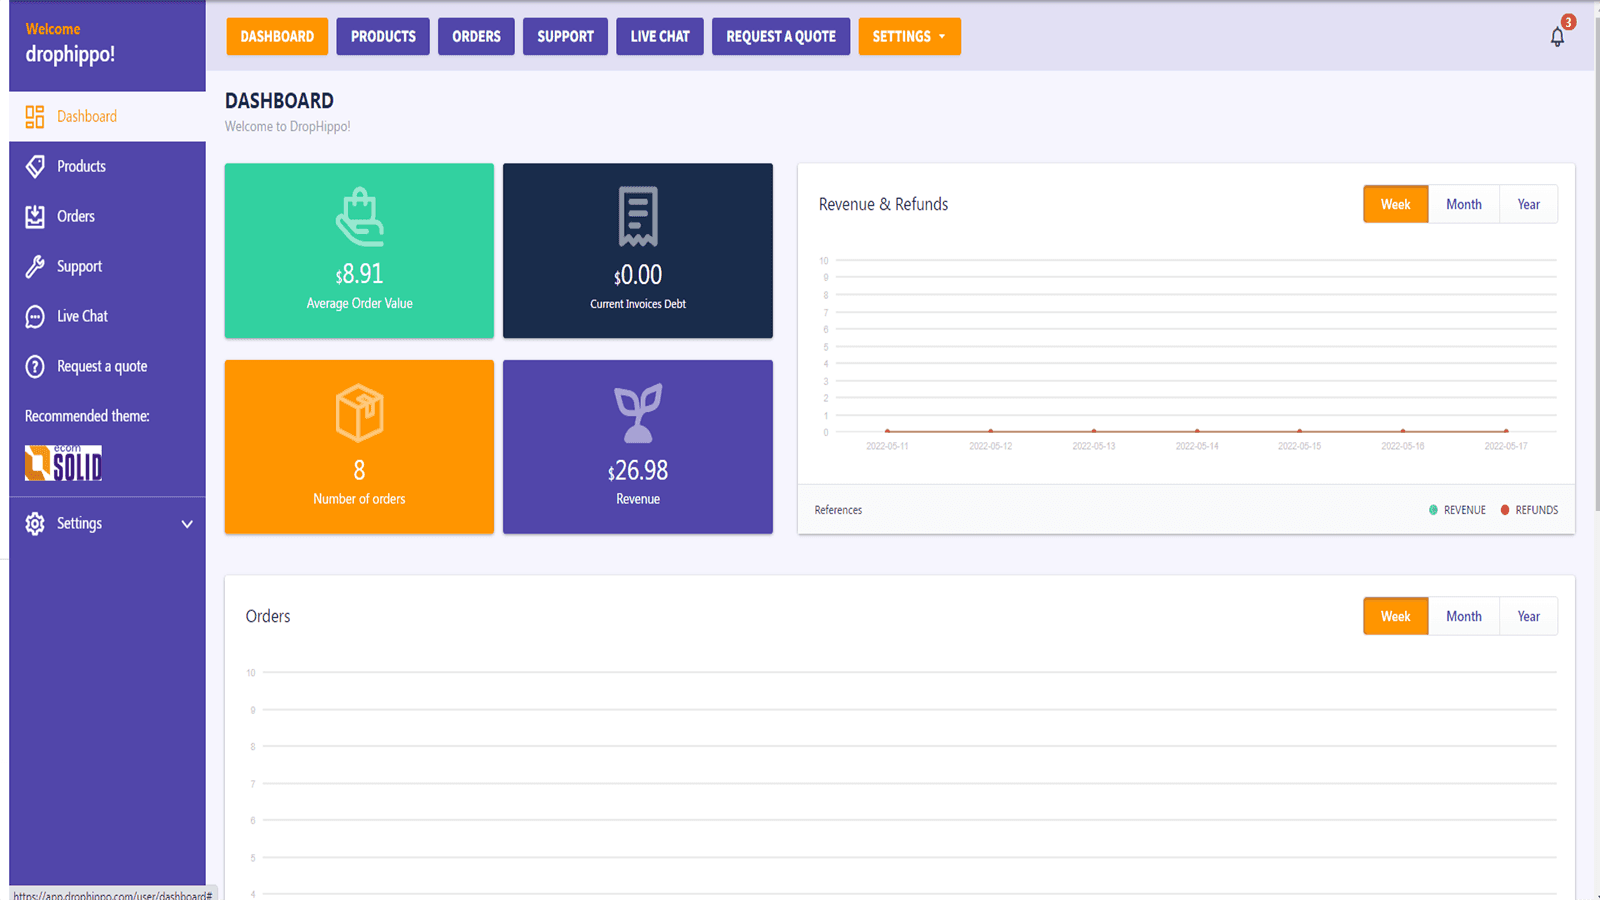1600x900 pixels.
Task: Click the Live Chat bubble icon
Action: 35,316
